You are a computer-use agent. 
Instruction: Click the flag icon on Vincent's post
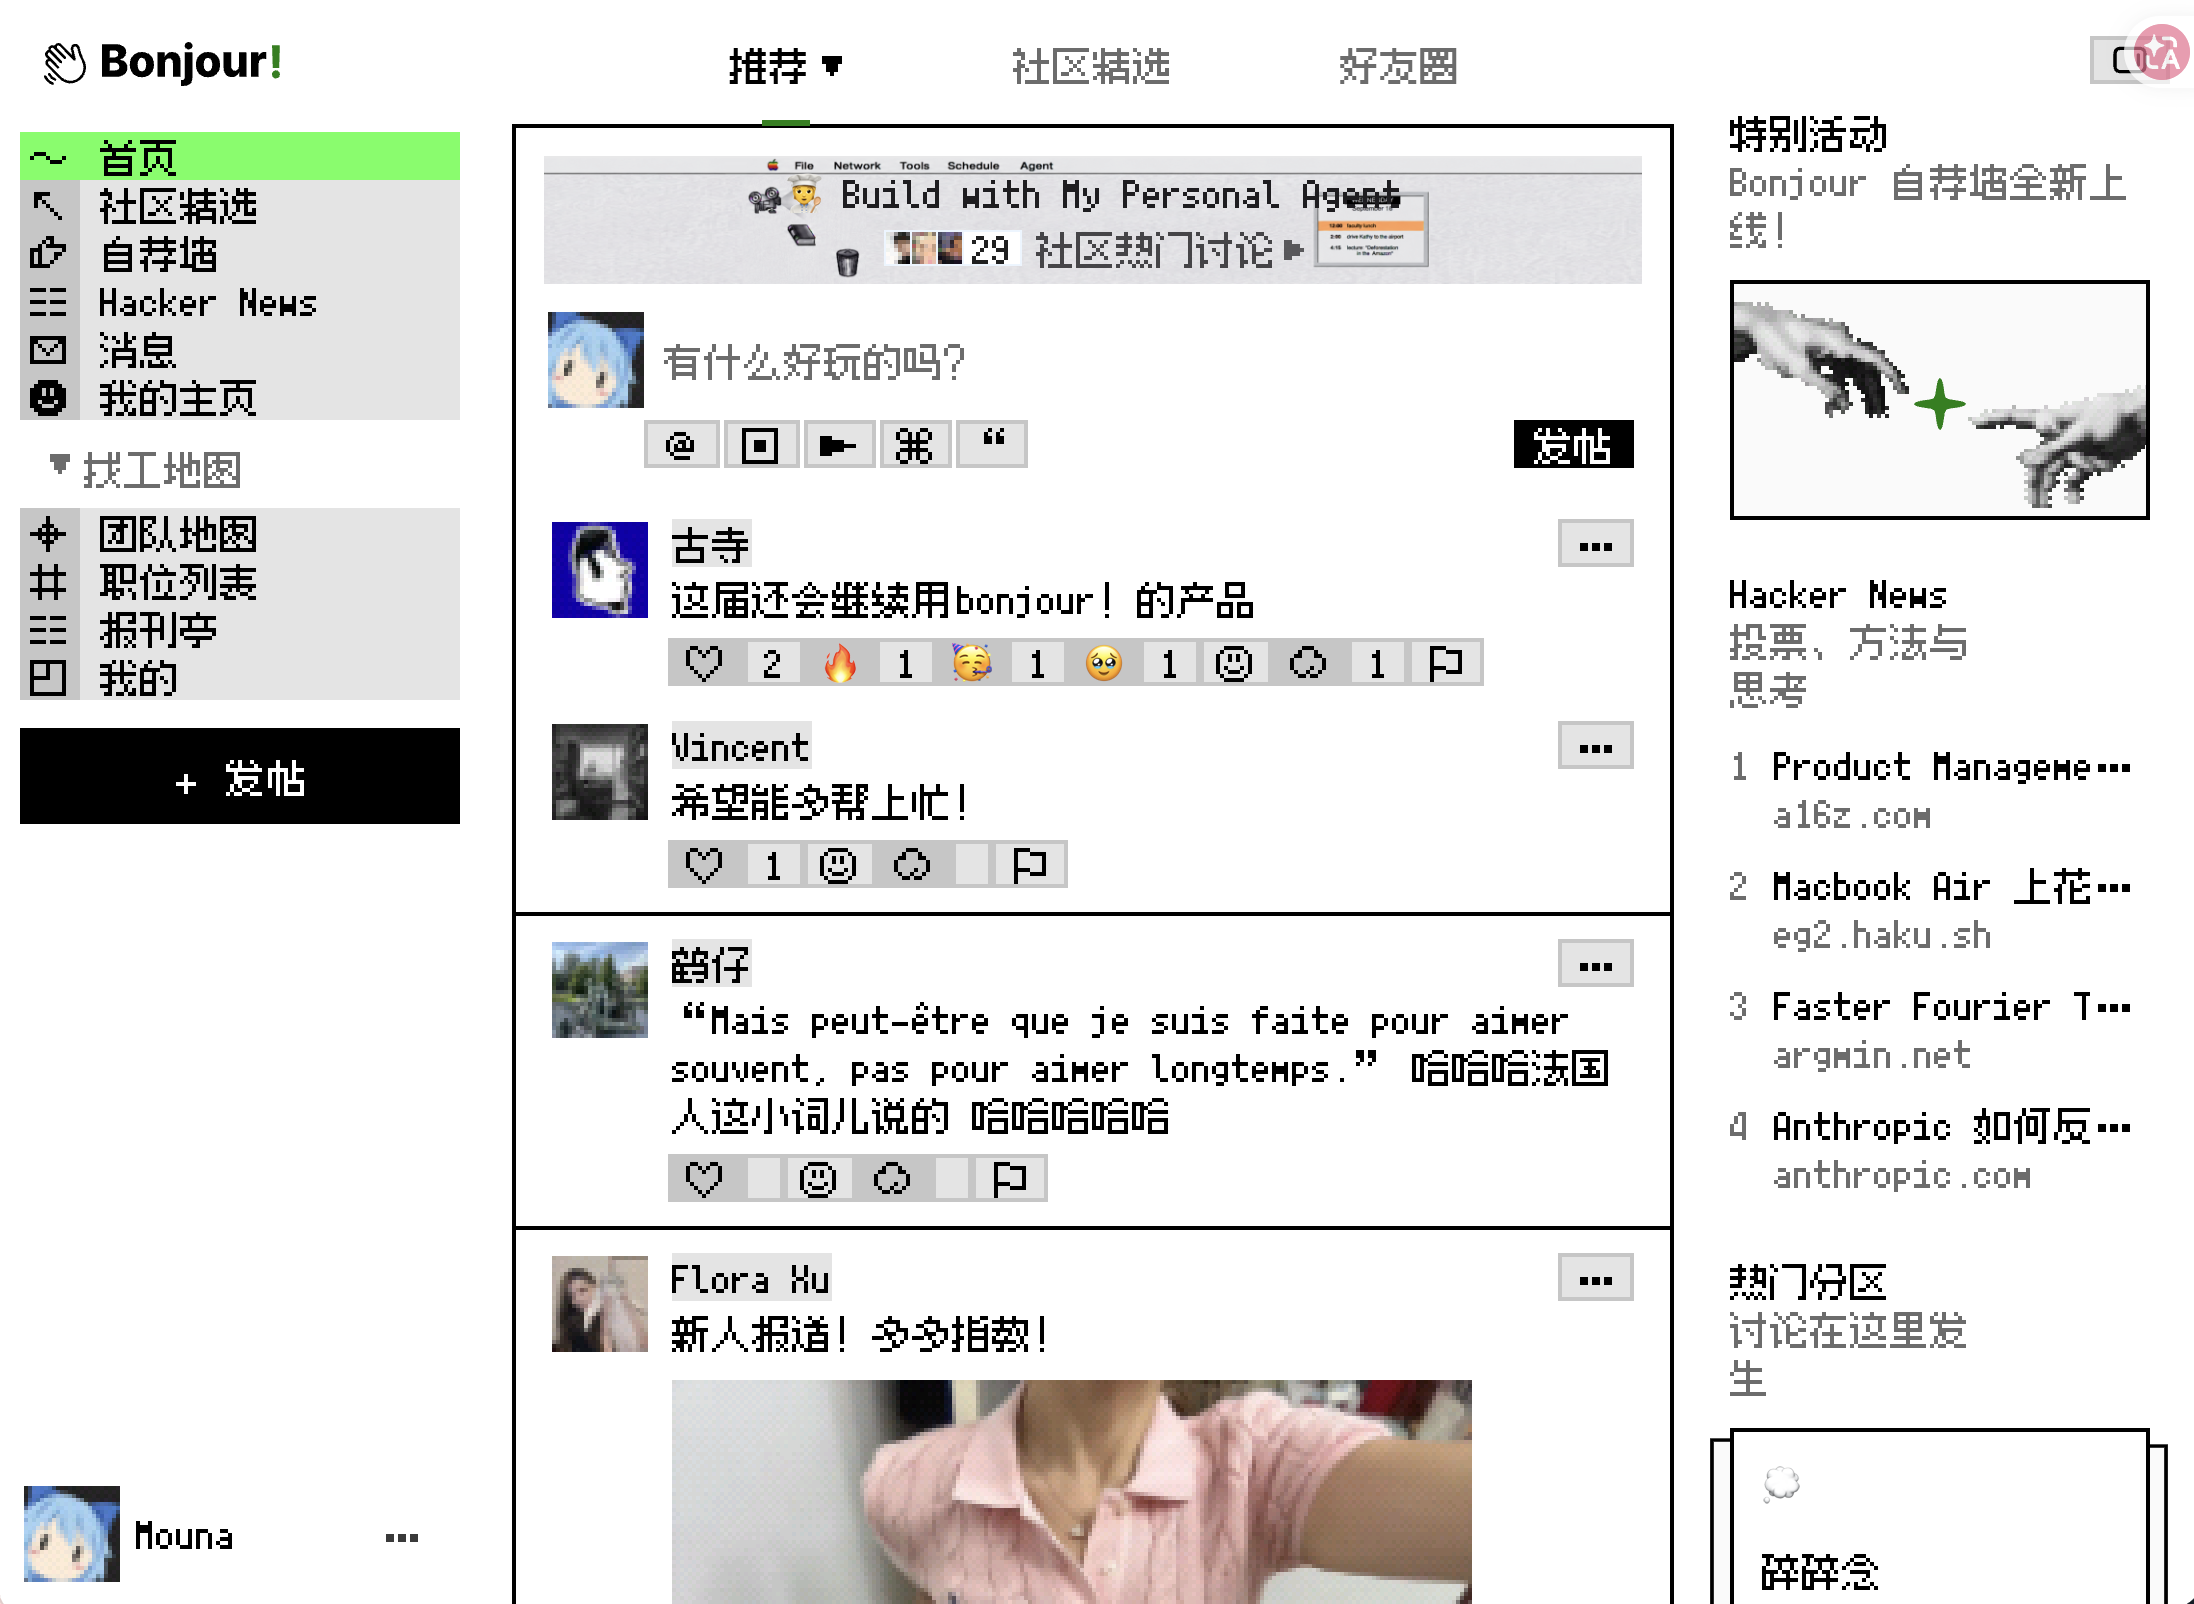(x=1030, y=865)
